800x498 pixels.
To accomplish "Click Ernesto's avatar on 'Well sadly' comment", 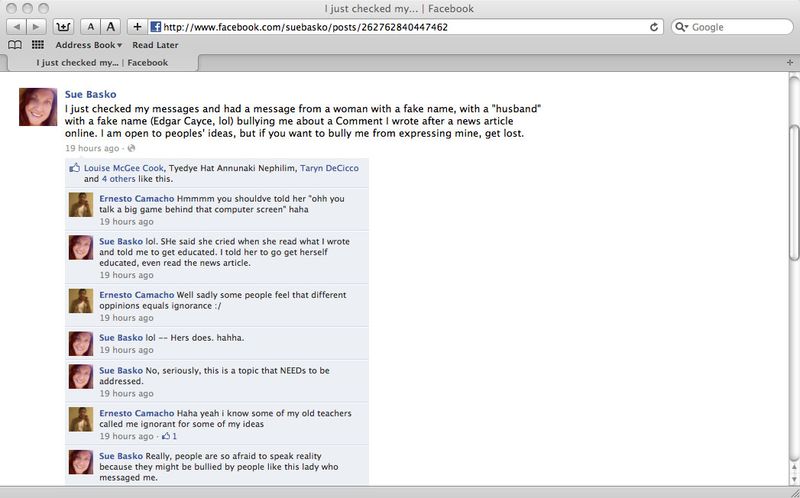I will click(x=81, y=301).
